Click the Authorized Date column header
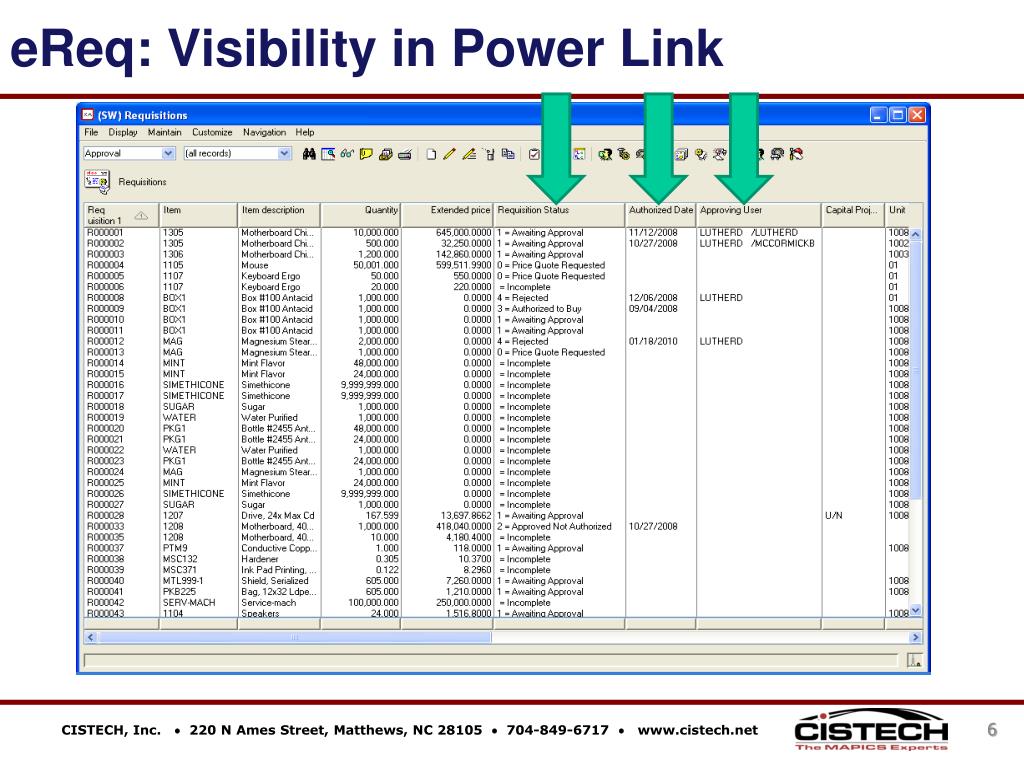 coord(660,215)
